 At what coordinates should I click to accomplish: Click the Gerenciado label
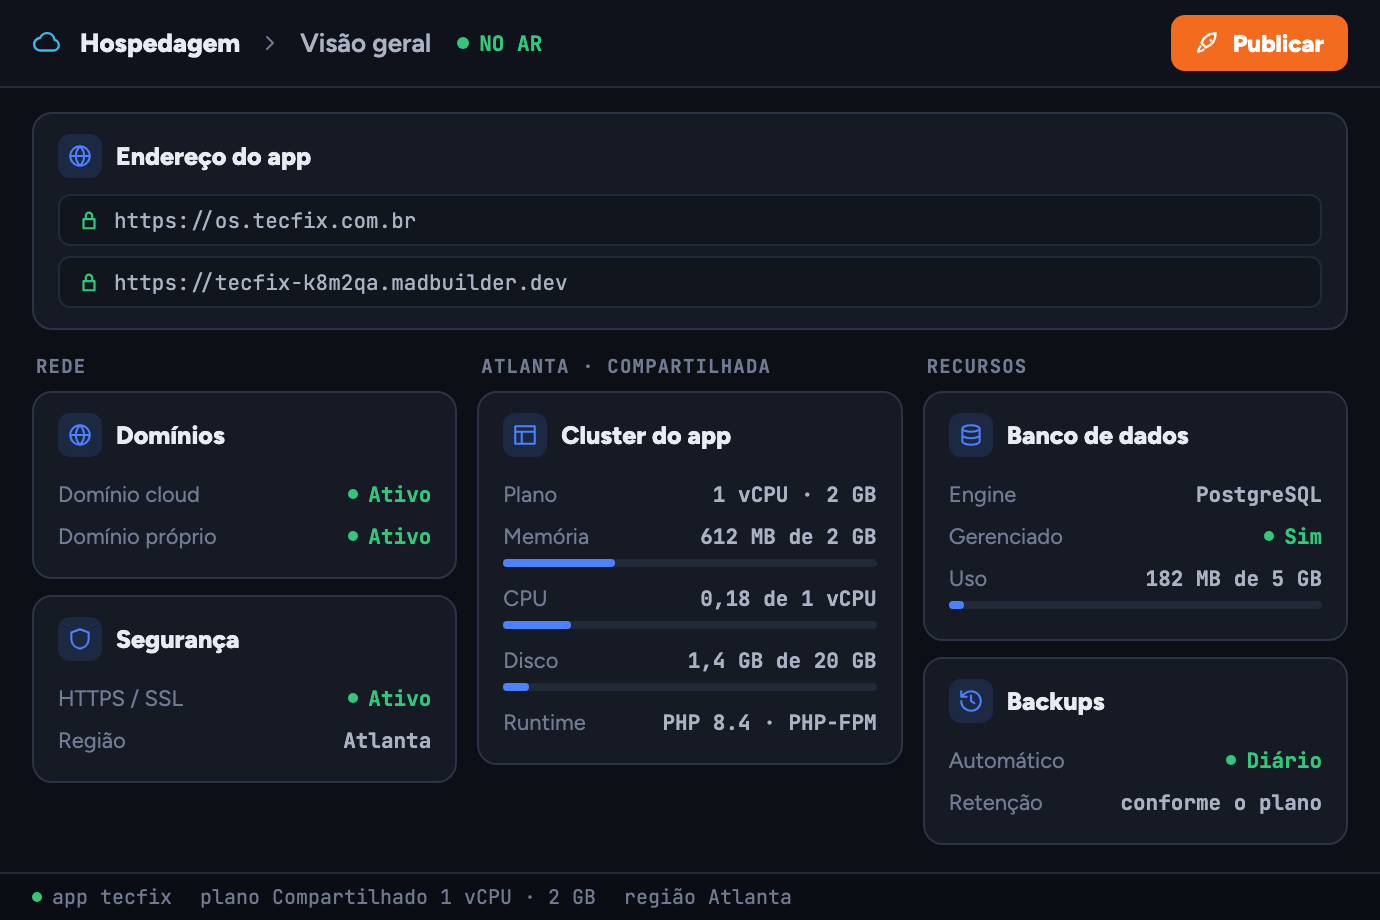click(x=1006, y=536)
